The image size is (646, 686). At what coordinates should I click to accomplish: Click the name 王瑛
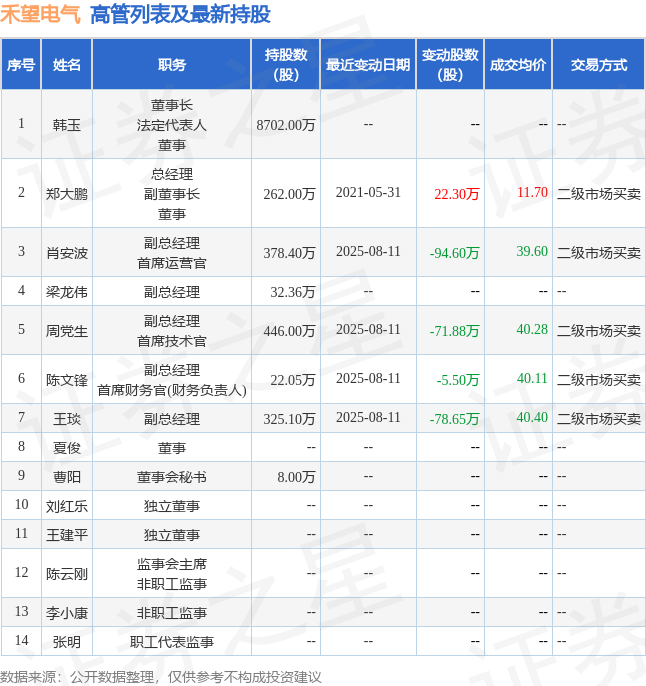(x=66, y=419)
